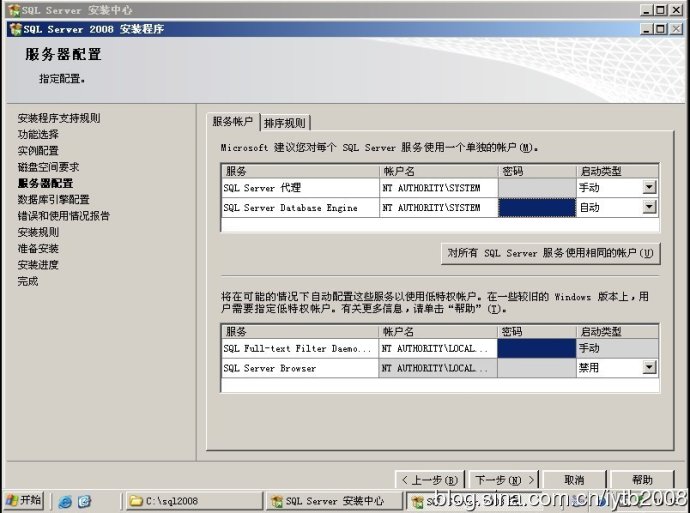Click 数据库引擎配置 step in sidebar
Image resolution: width=690 pixels, height=513 pixels.
[x=54, y=199]
